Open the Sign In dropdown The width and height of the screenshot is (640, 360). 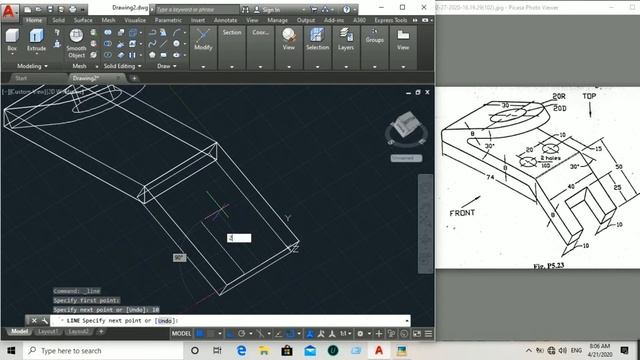click(x=280, y=9)
